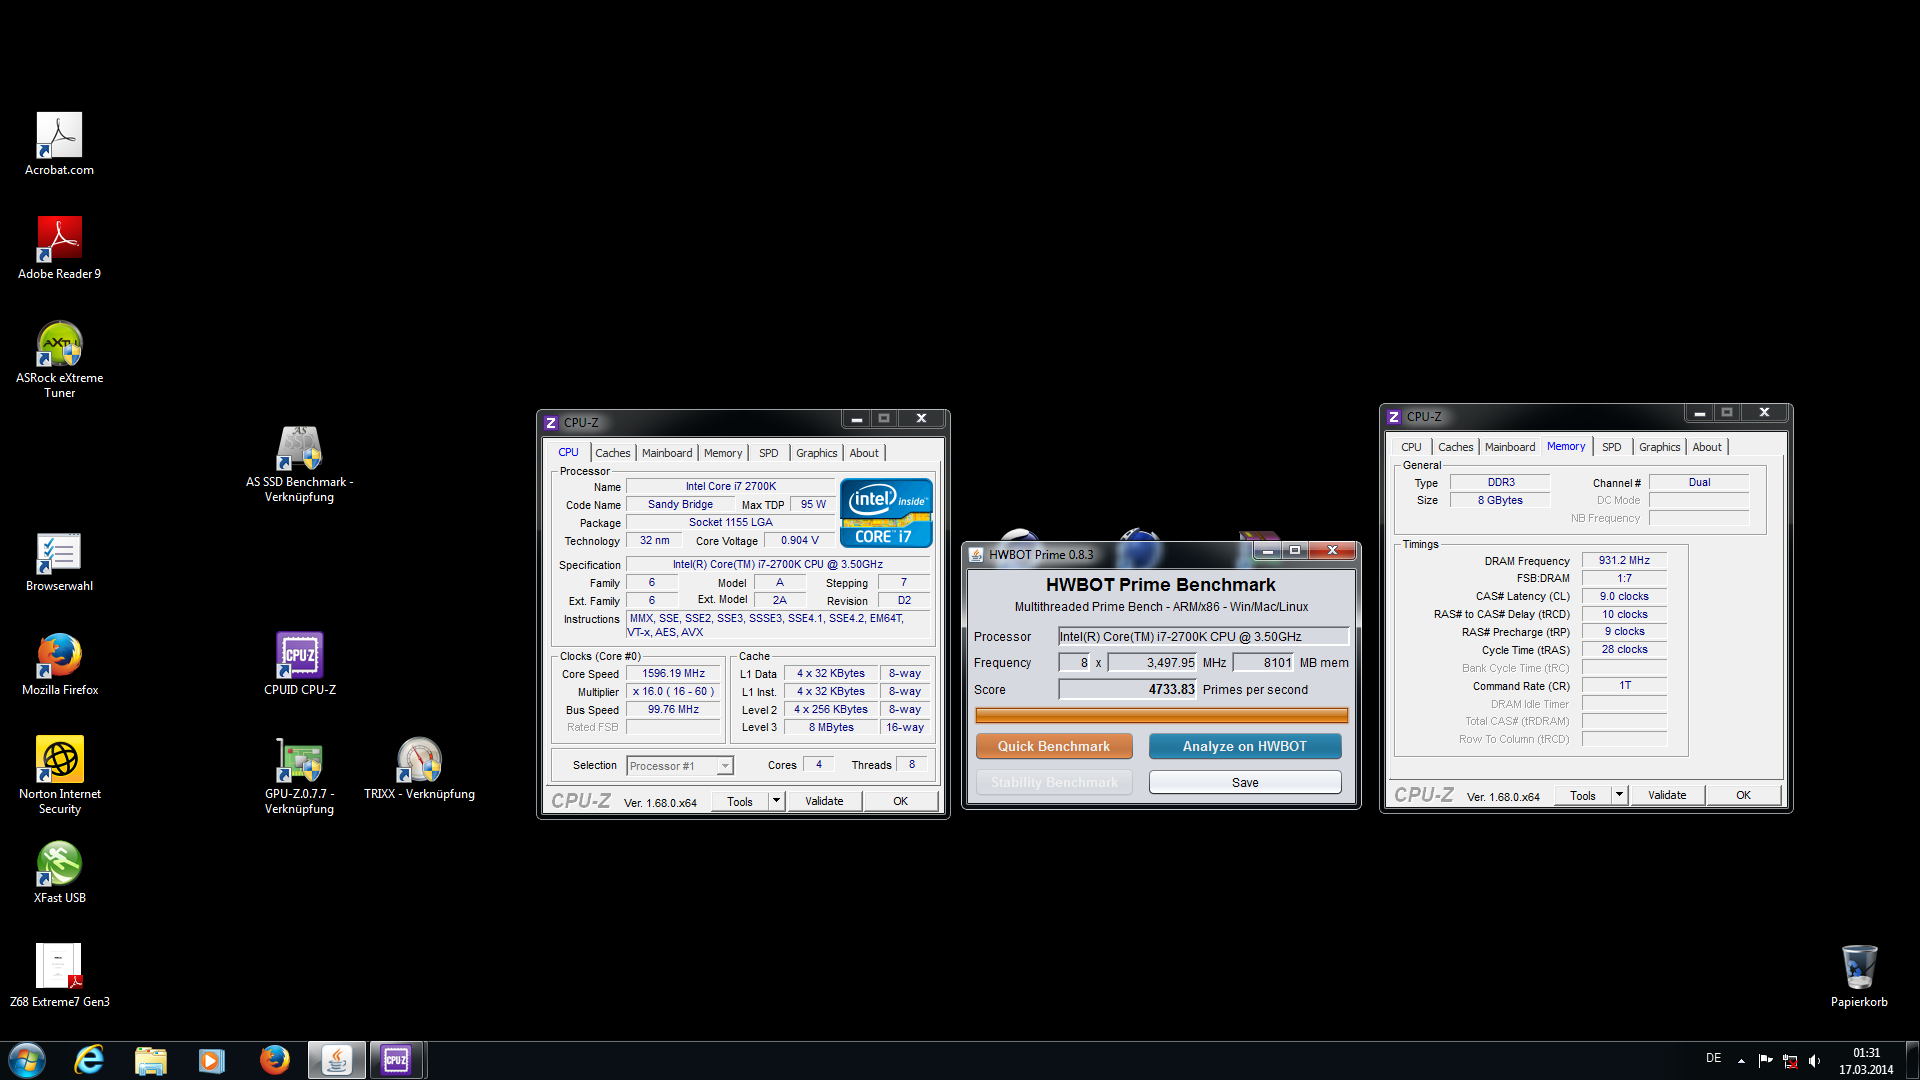This screenshot has height=1080, width=1920.
Task: Click Validate in left CPU-Z window
Action: [x=824, y=801]
